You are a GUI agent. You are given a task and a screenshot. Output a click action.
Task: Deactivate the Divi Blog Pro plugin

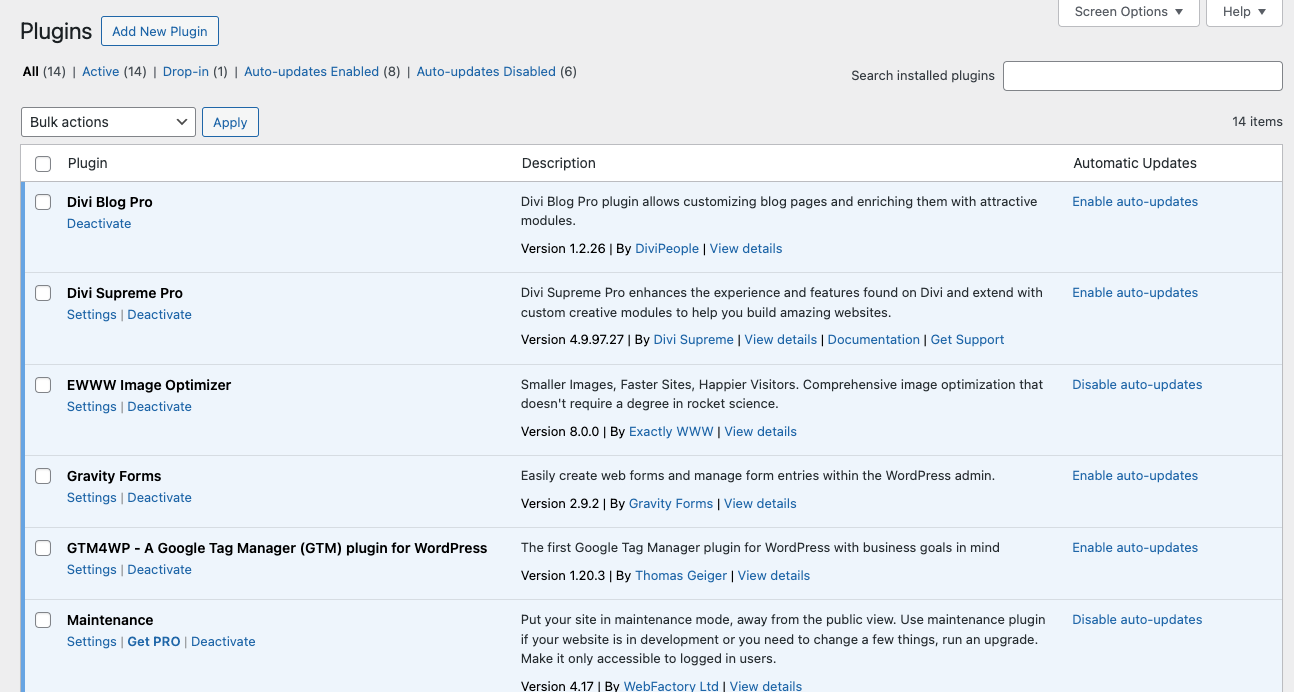pos(99,224)
